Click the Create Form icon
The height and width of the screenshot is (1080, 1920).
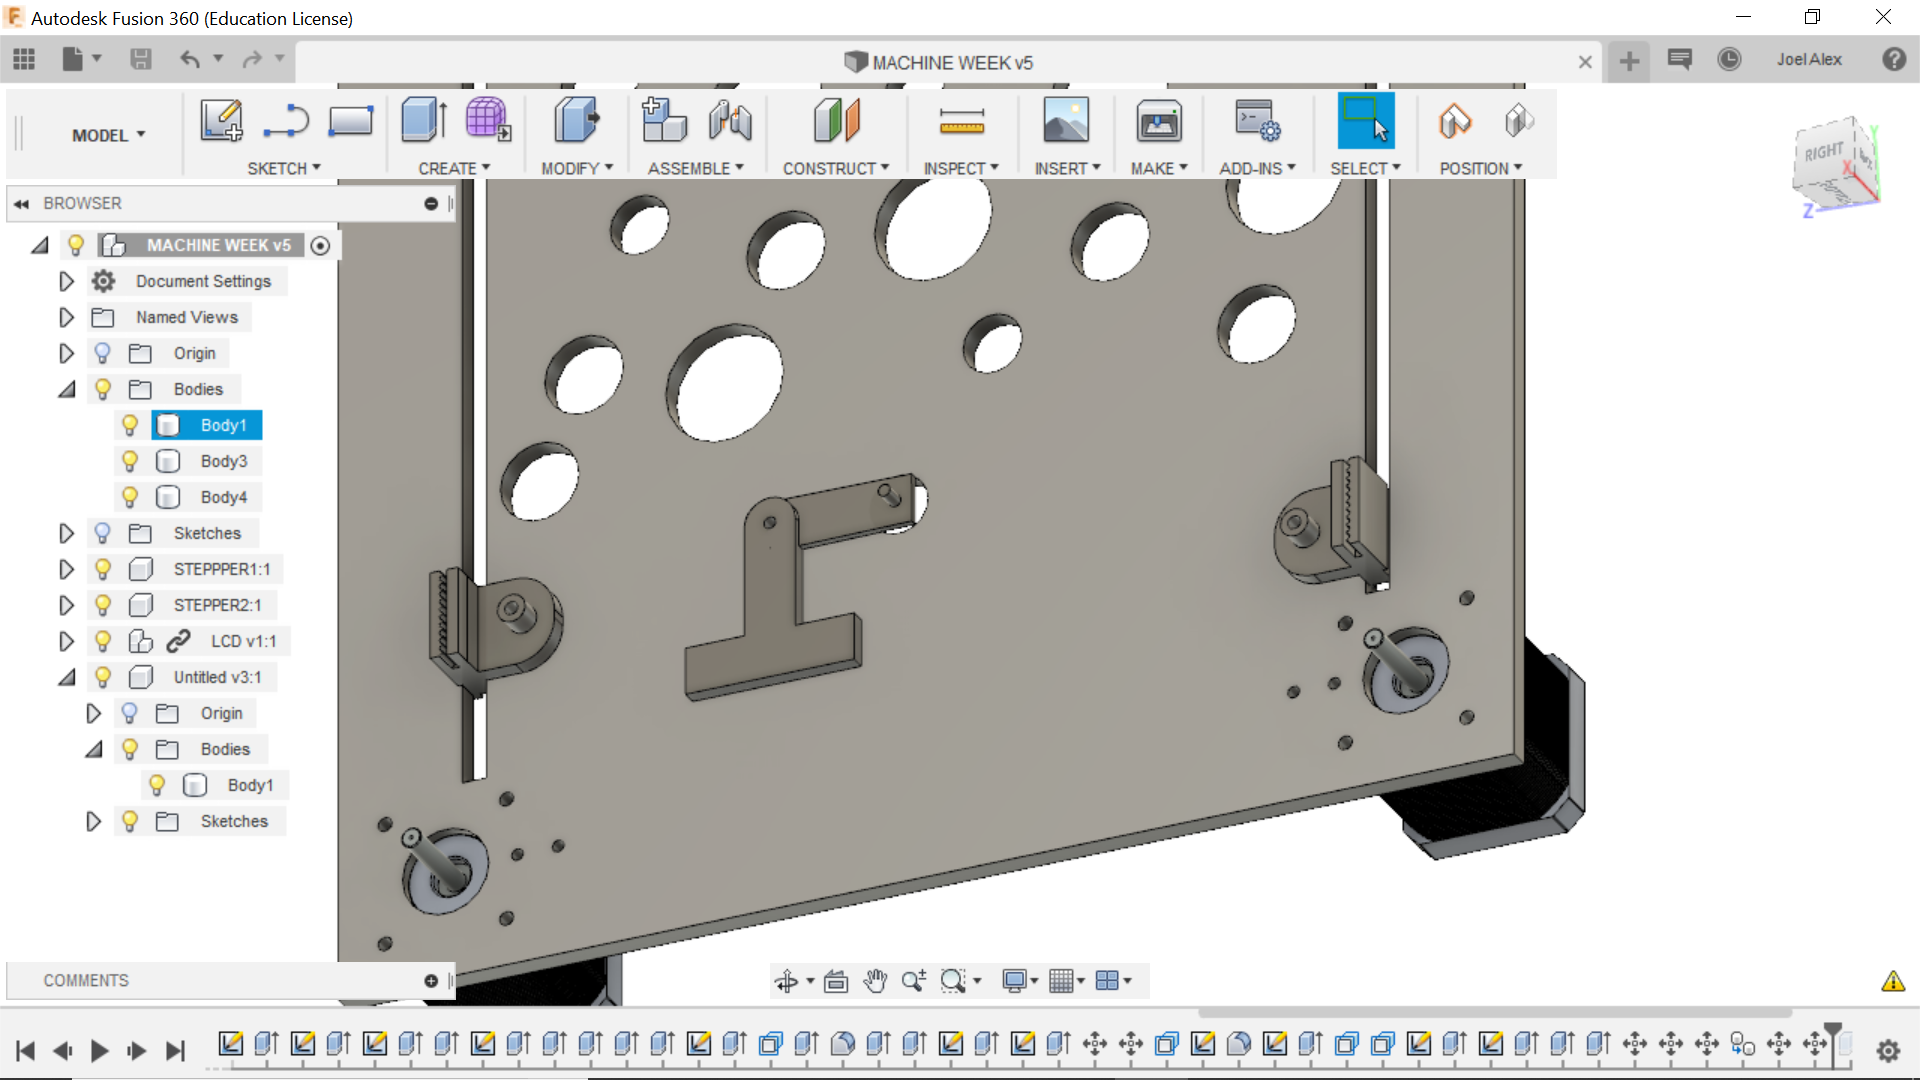pos(487,121)
